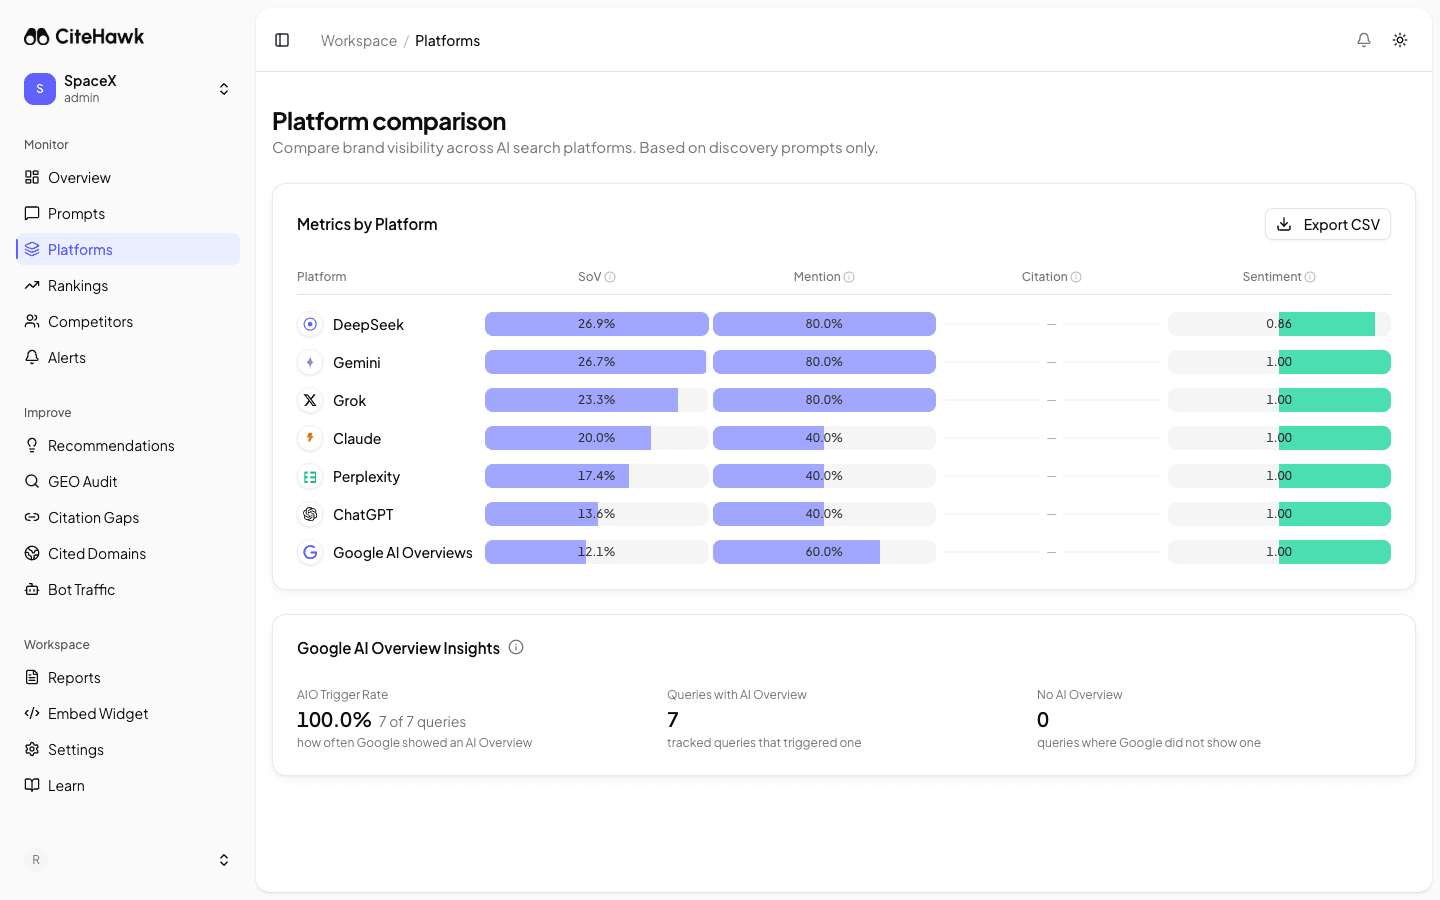The height and width of the screenshot is (900, 1440).
Task: Open GEO Audit
Action: click(x=128, y=481)
